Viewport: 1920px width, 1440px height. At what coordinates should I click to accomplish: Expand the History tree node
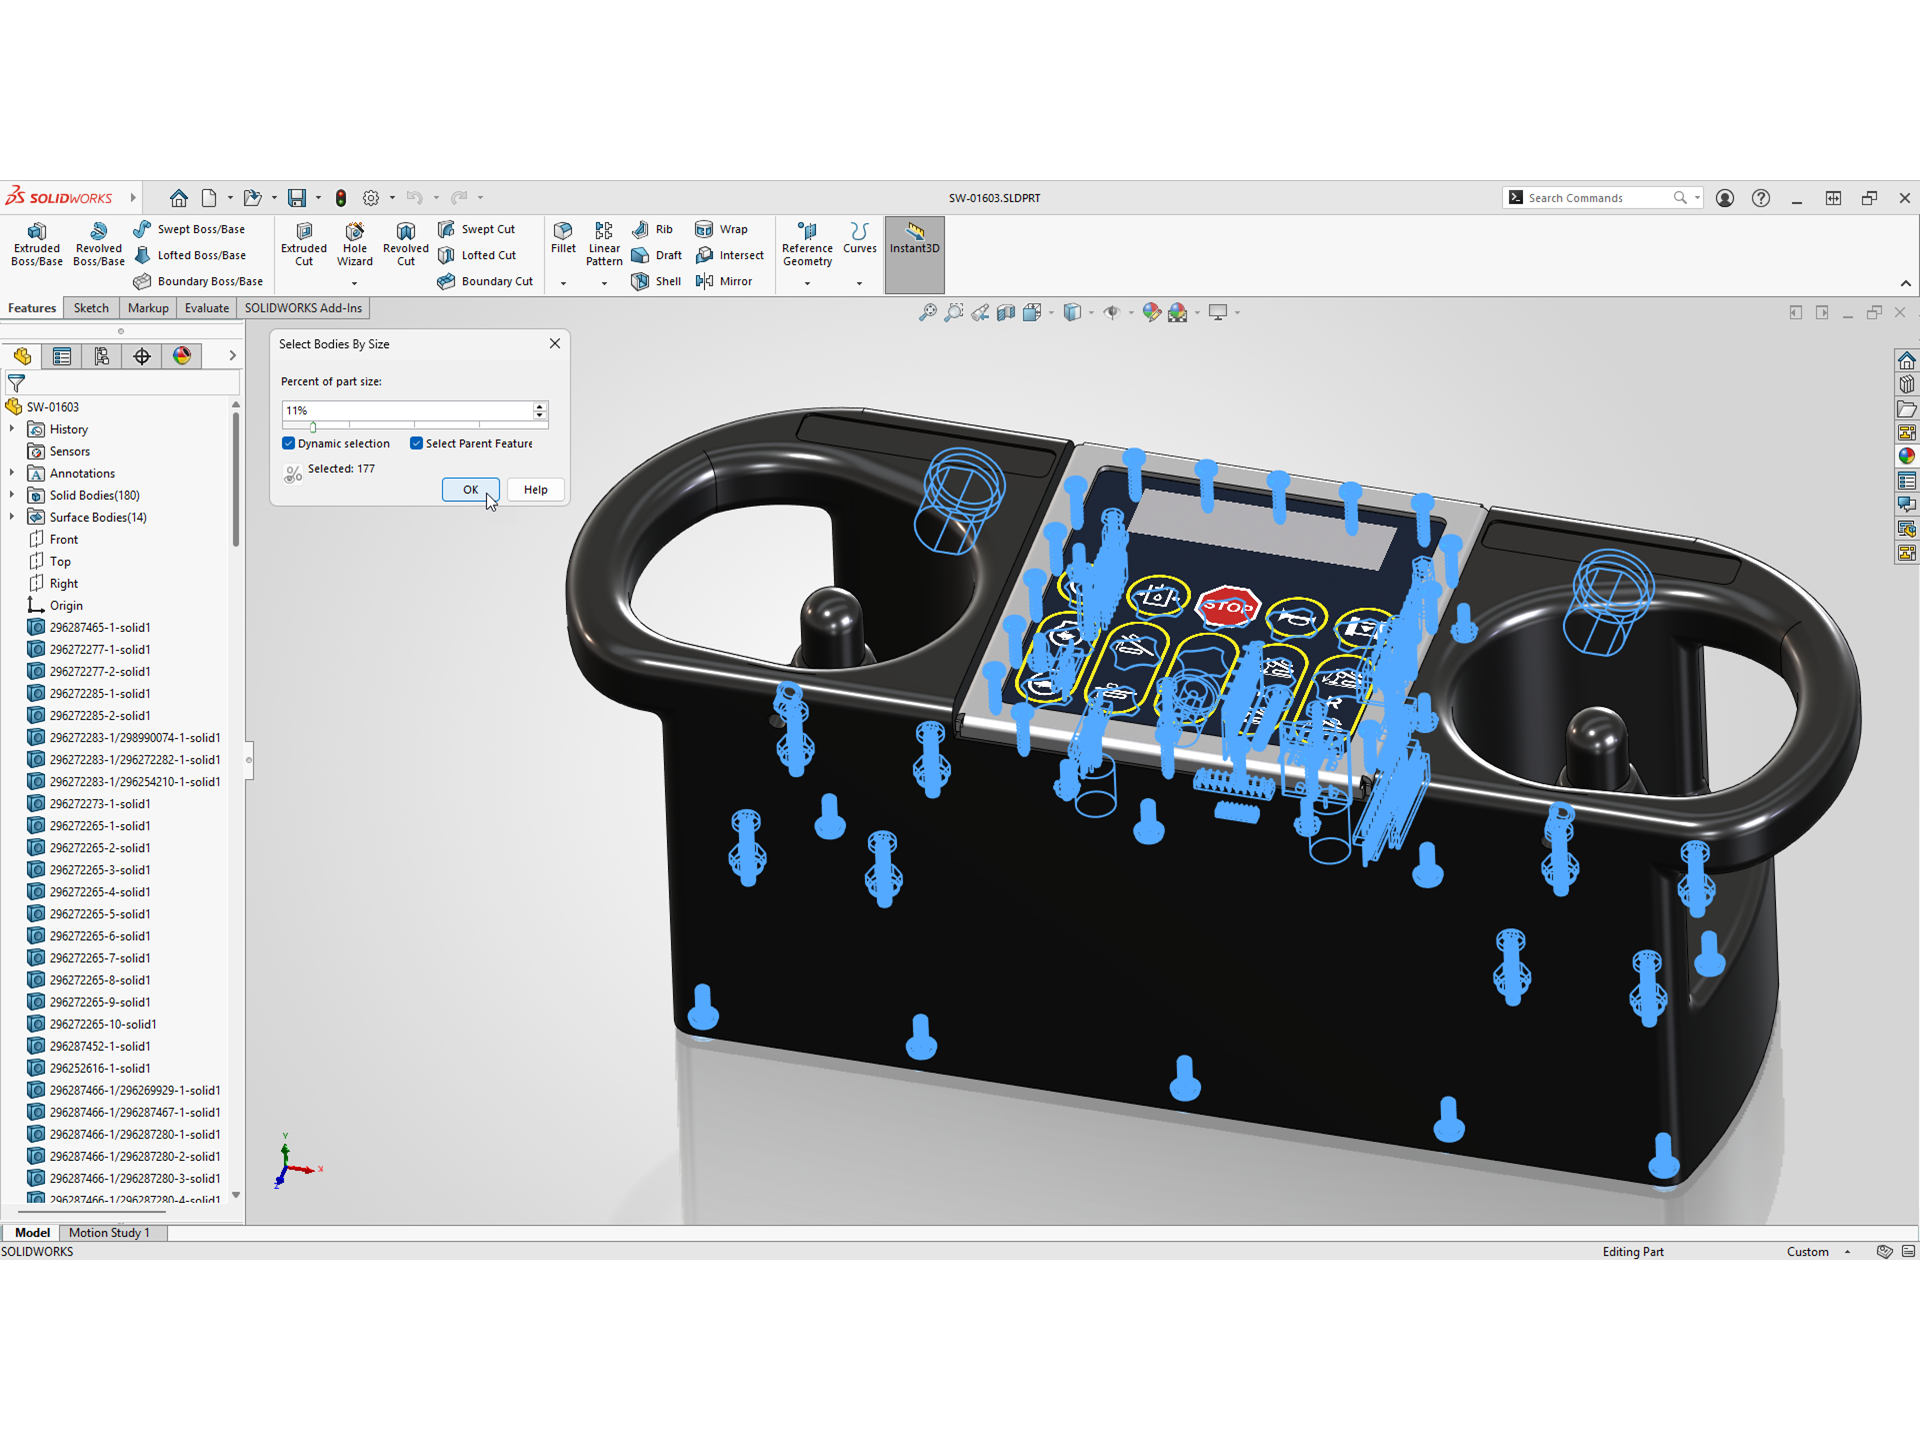point(12,429)
